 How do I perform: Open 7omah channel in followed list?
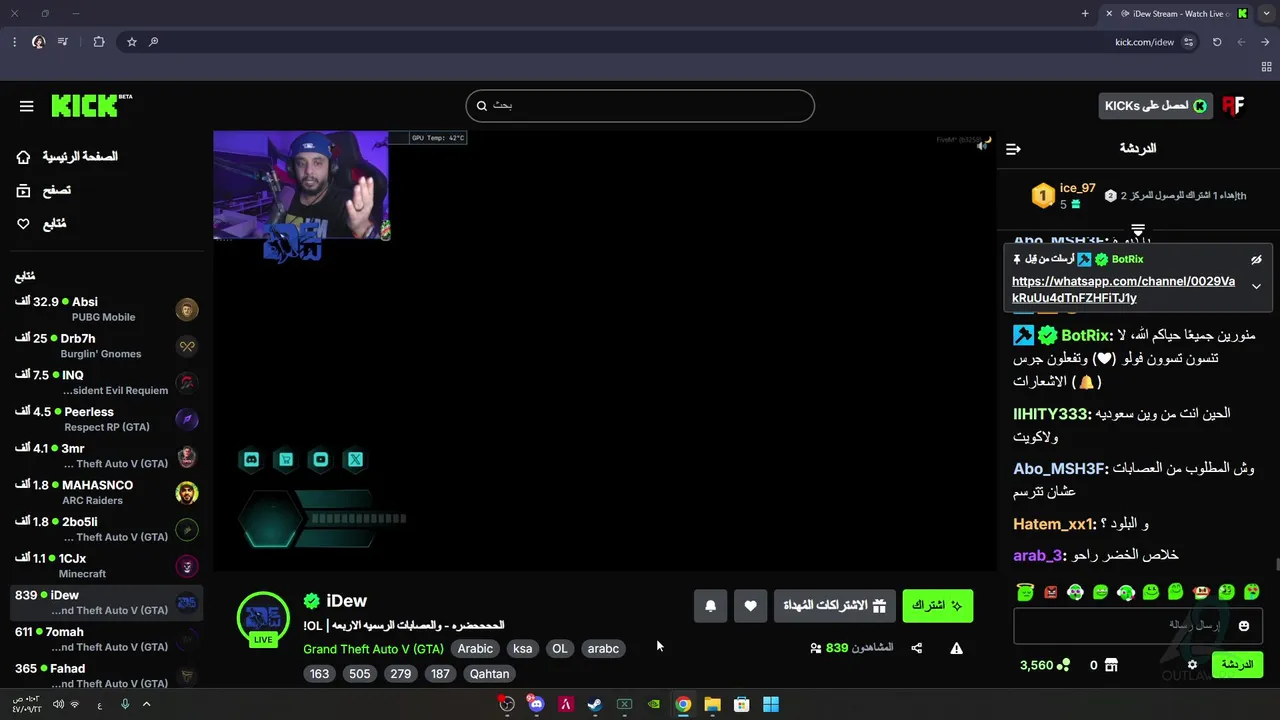click(x=107, y=639)
